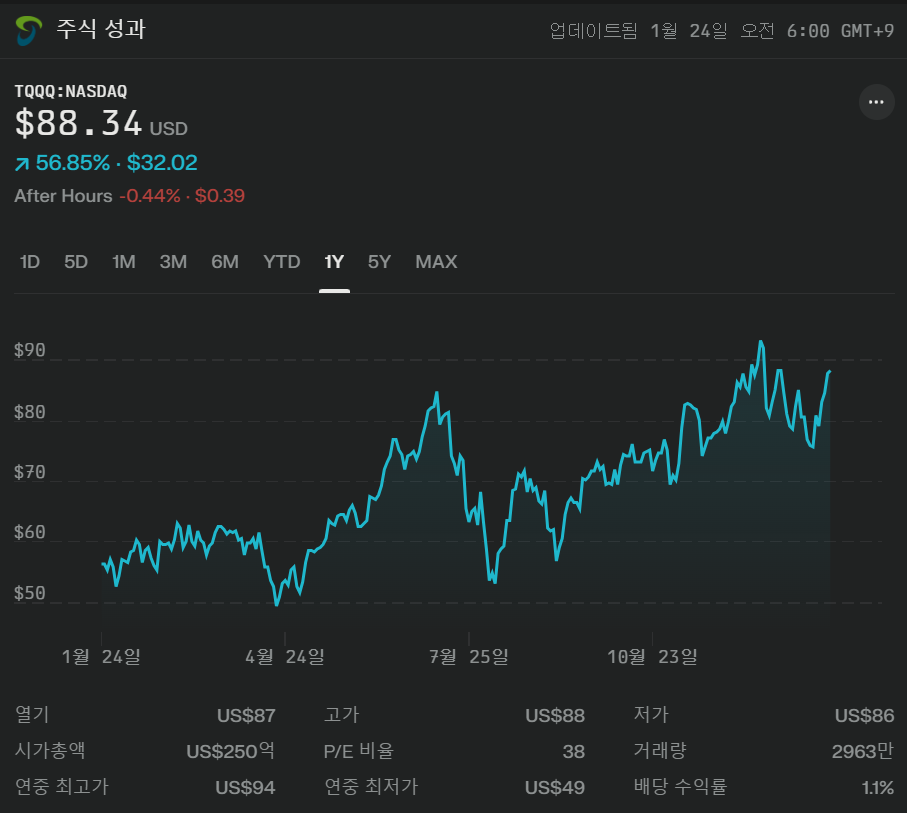Image resolution: width=907 pixels, height=813 pixels.
Task: Click the 10월 23일 x-axis date
Action: 652,657
